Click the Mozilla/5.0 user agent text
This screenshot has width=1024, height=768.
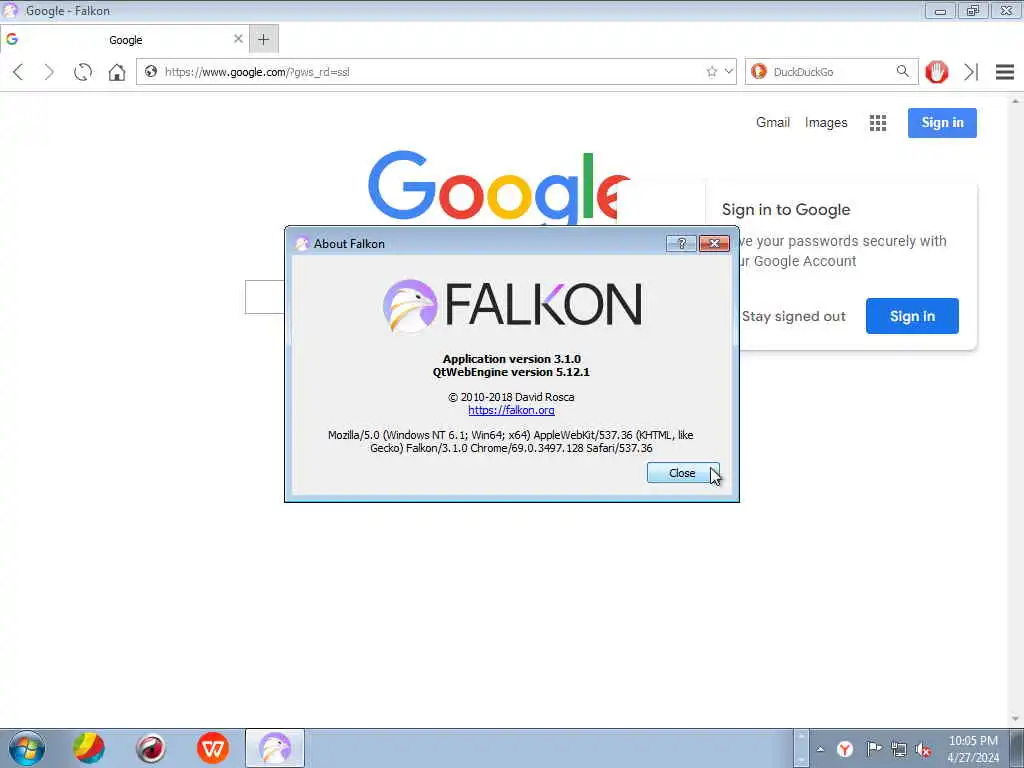[x=511, y=441]
